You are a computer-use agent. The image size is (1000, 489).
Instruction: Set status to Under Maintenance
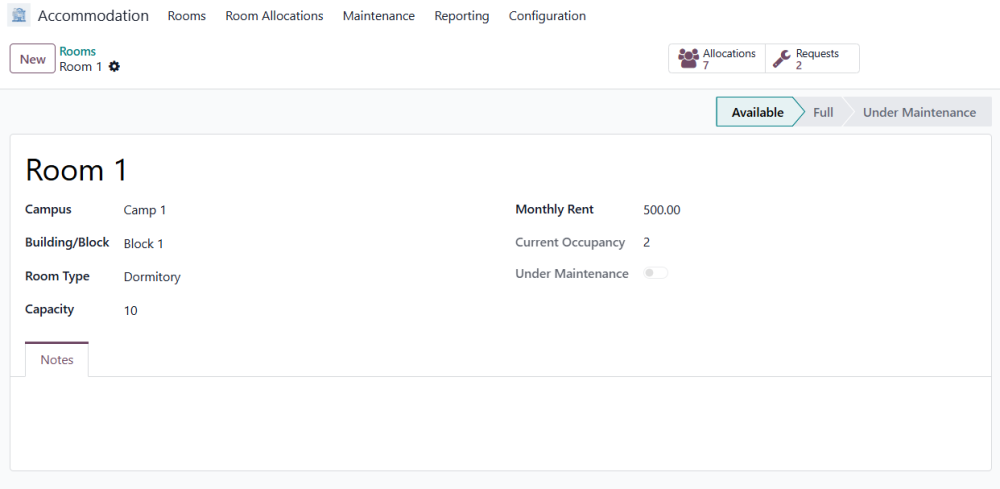point(919,112)
